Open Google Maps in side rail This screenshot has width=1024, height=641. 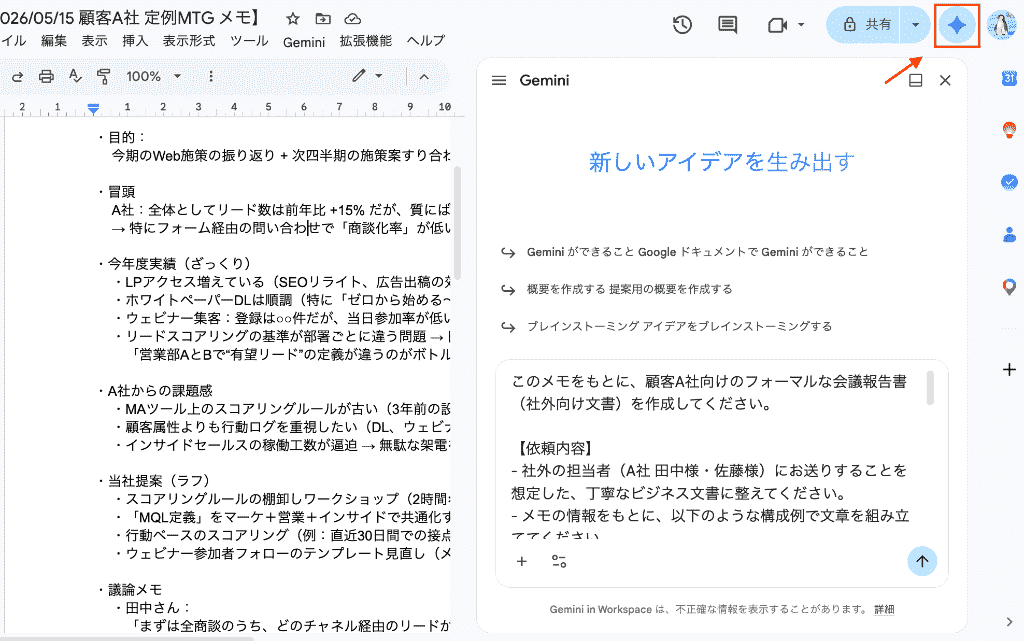tap(1009, 287)
